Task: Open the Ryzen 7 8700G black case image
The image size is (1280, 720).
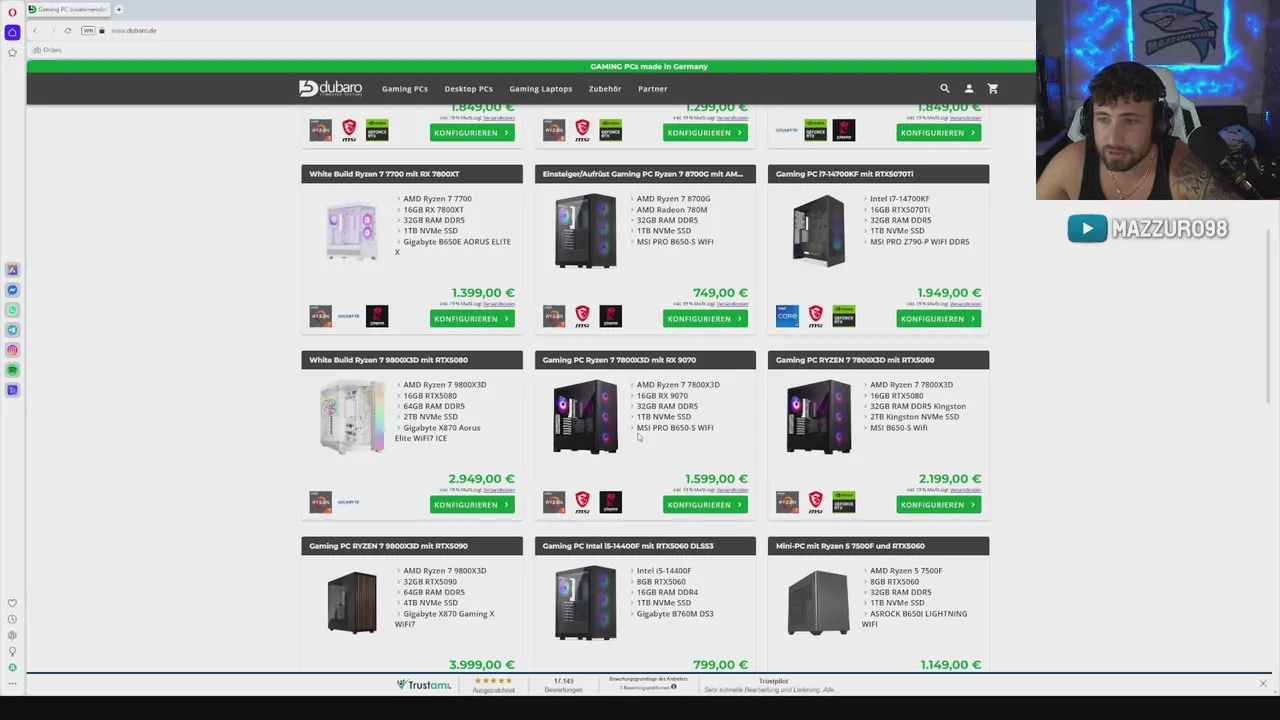Action: [x=586, y=230]
